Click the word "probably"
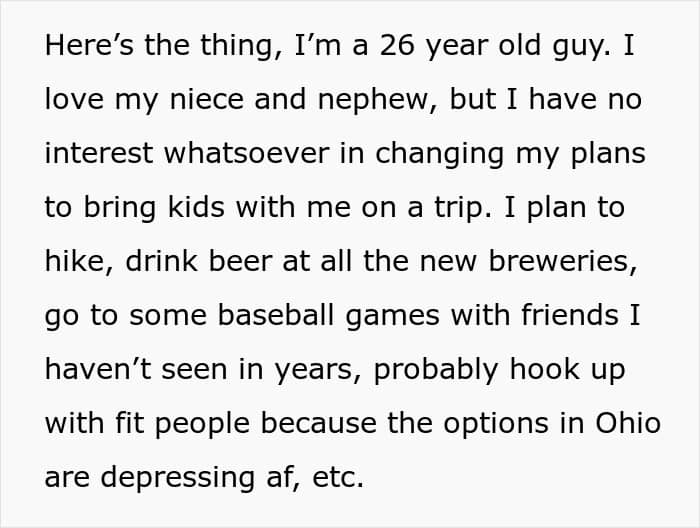The width and height of the screenshot is (700, 528). (x=436, y=371)
